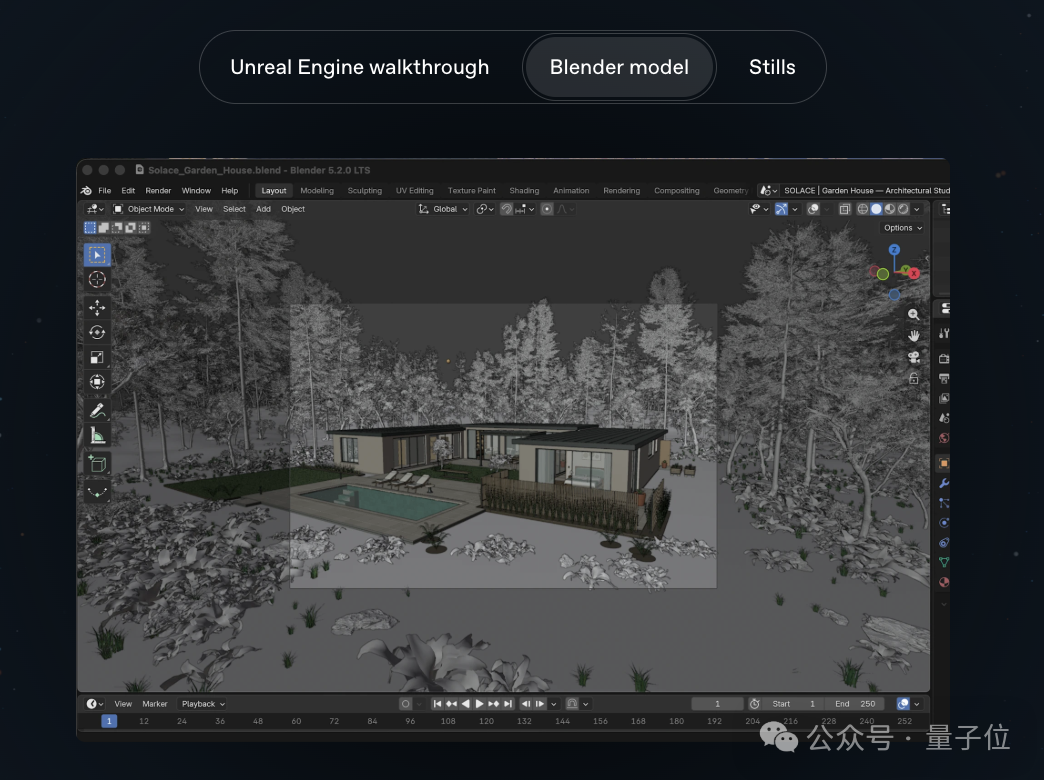1044x780 pixels.
Task: Select the Move tool
Action: click(97, 307)
